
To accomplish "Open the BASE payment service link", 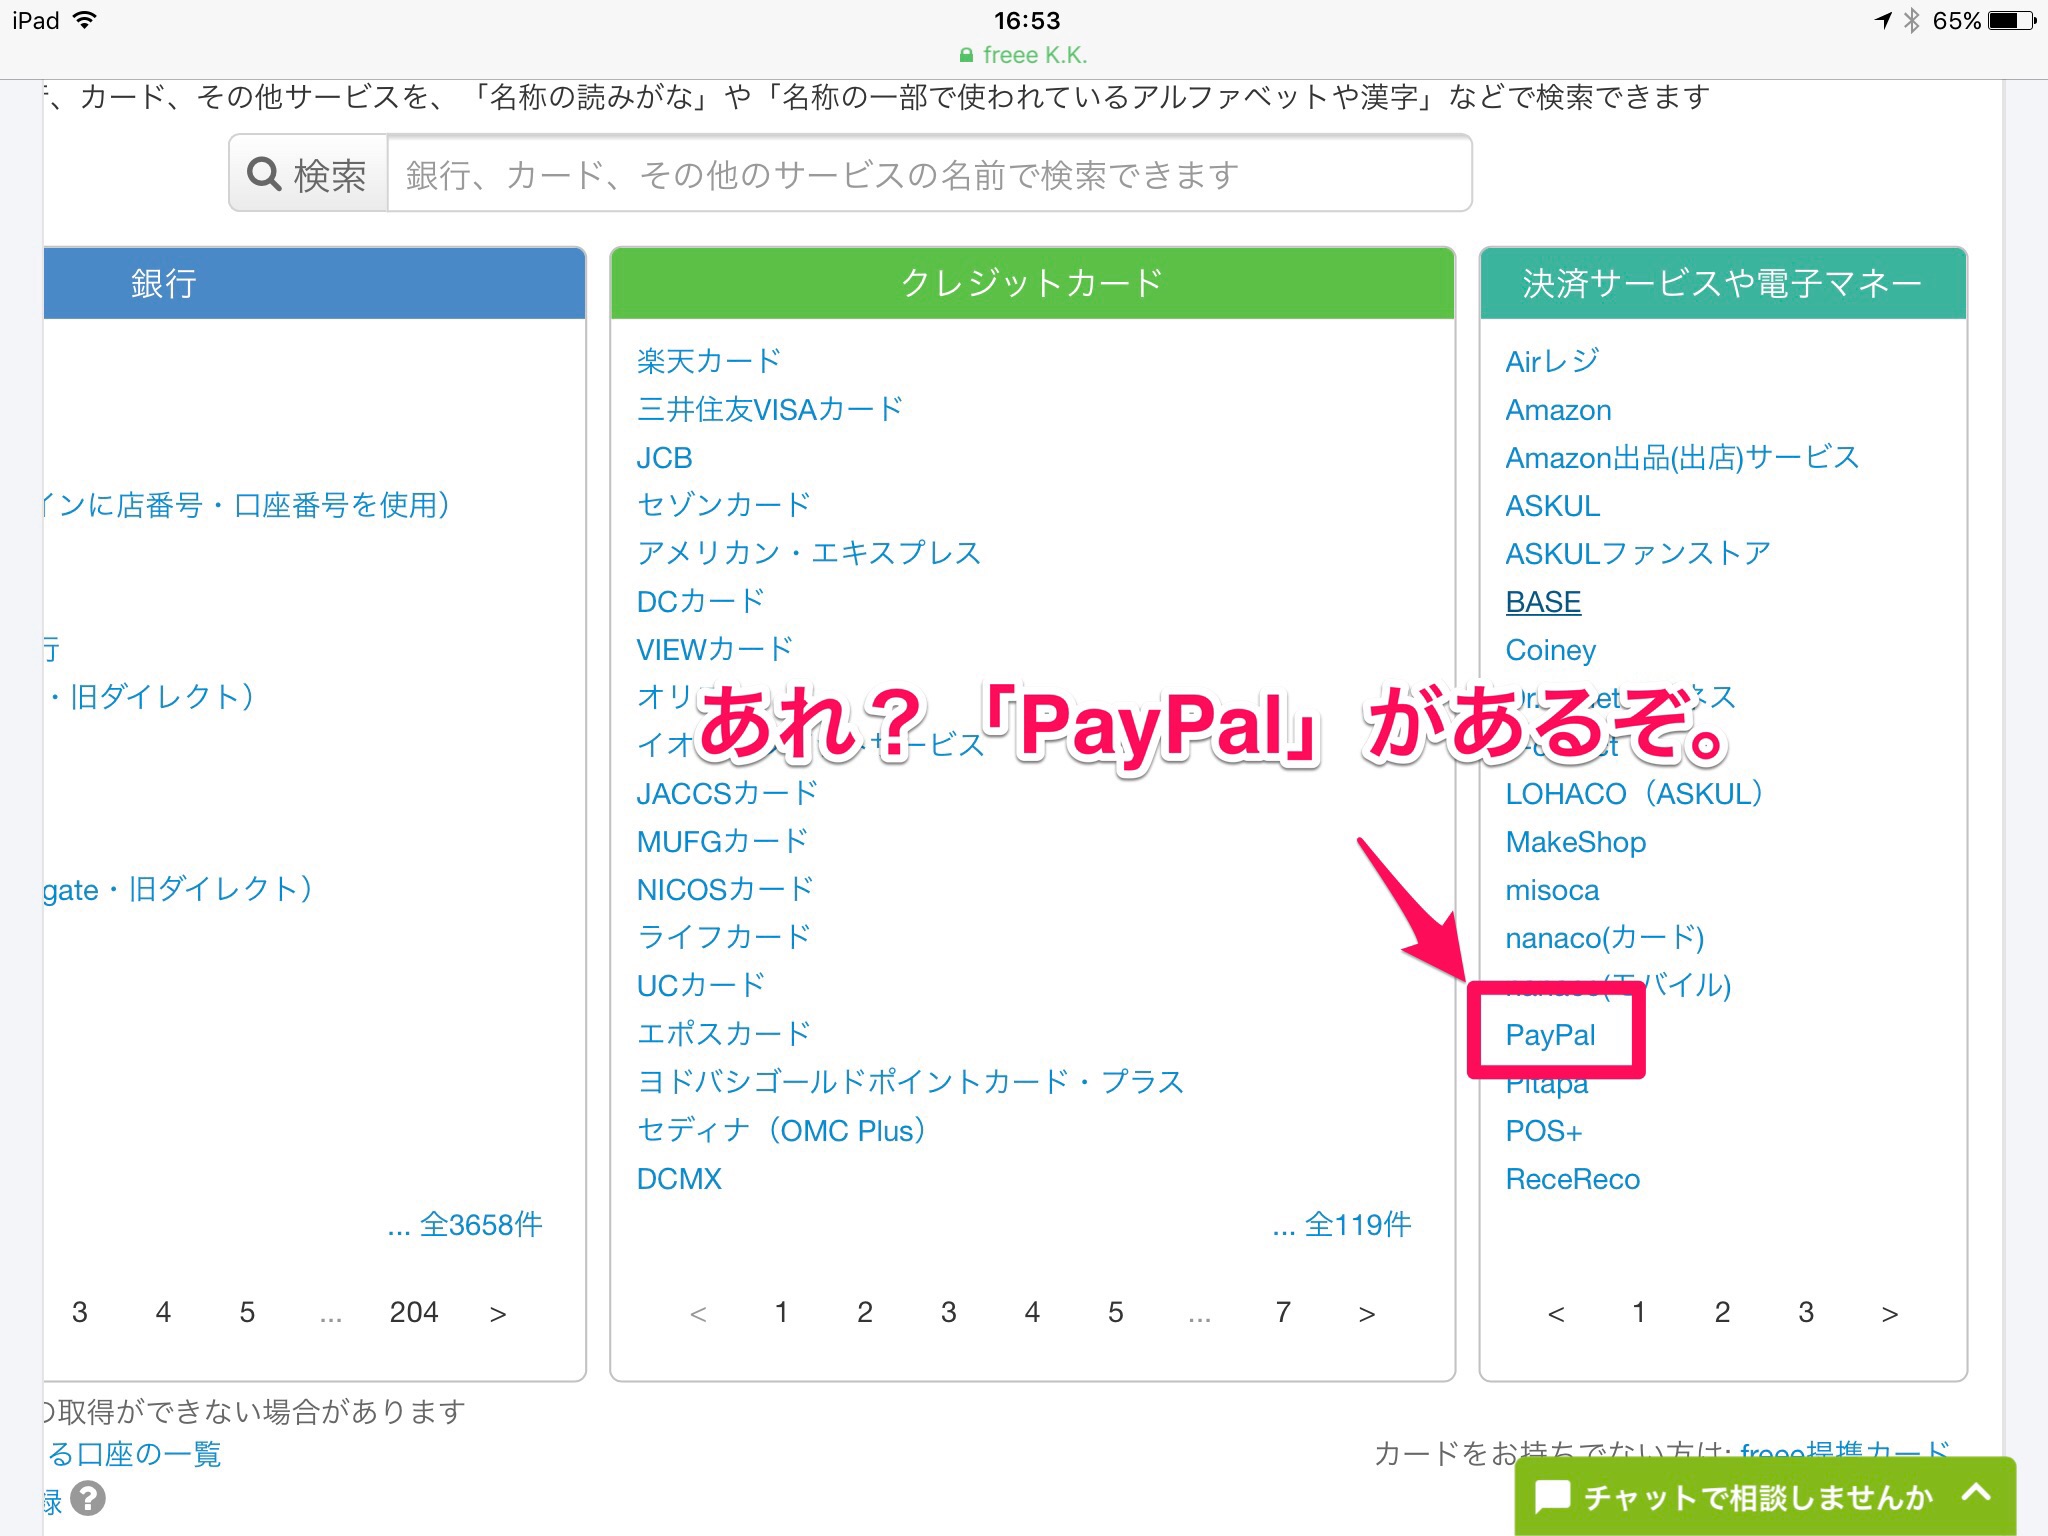I will (x=1543, y=602).
